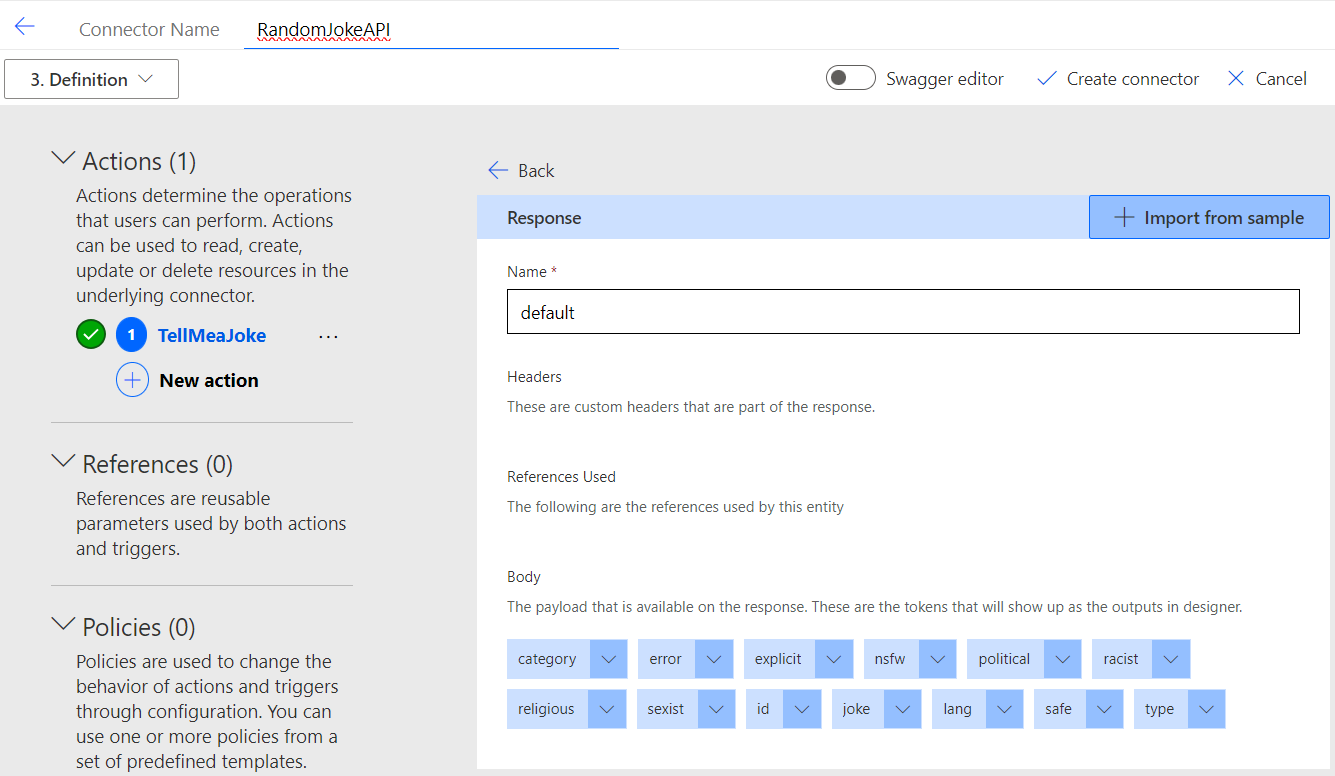Toggle the Swagger editor switch
The height and width of the screenshot is (776, 1335).
coord(851,78)
